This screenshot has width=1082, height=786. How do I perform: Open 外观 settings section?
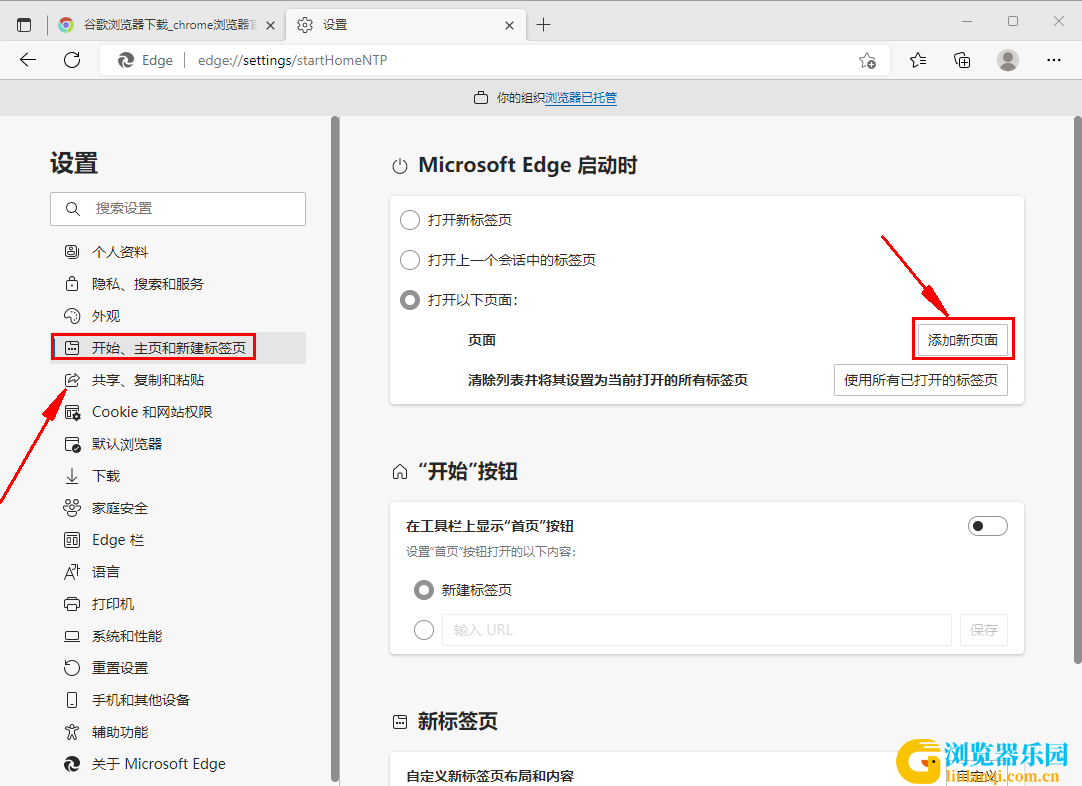[x=178, y=316]
